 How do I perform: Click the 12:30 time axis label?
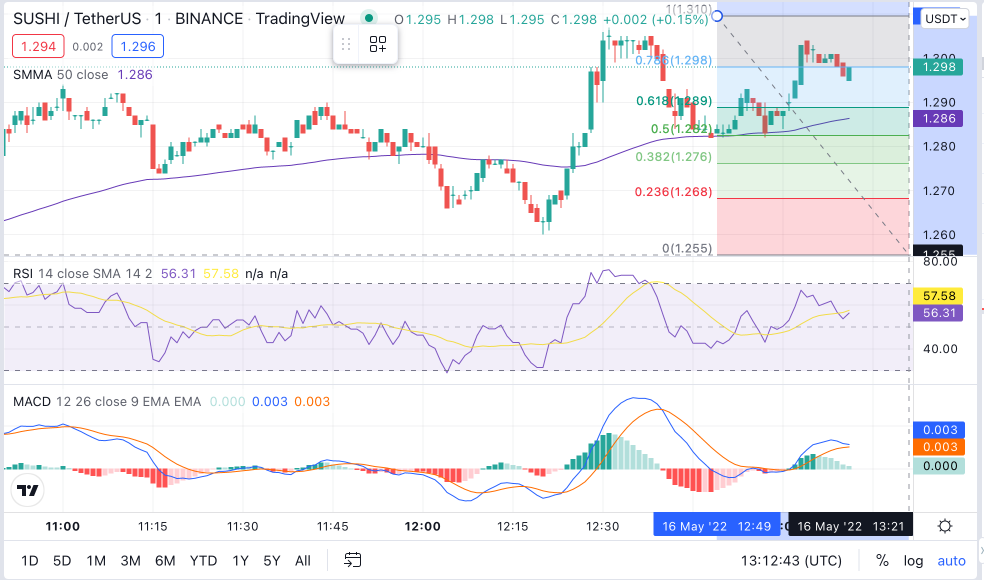point(602,526)
